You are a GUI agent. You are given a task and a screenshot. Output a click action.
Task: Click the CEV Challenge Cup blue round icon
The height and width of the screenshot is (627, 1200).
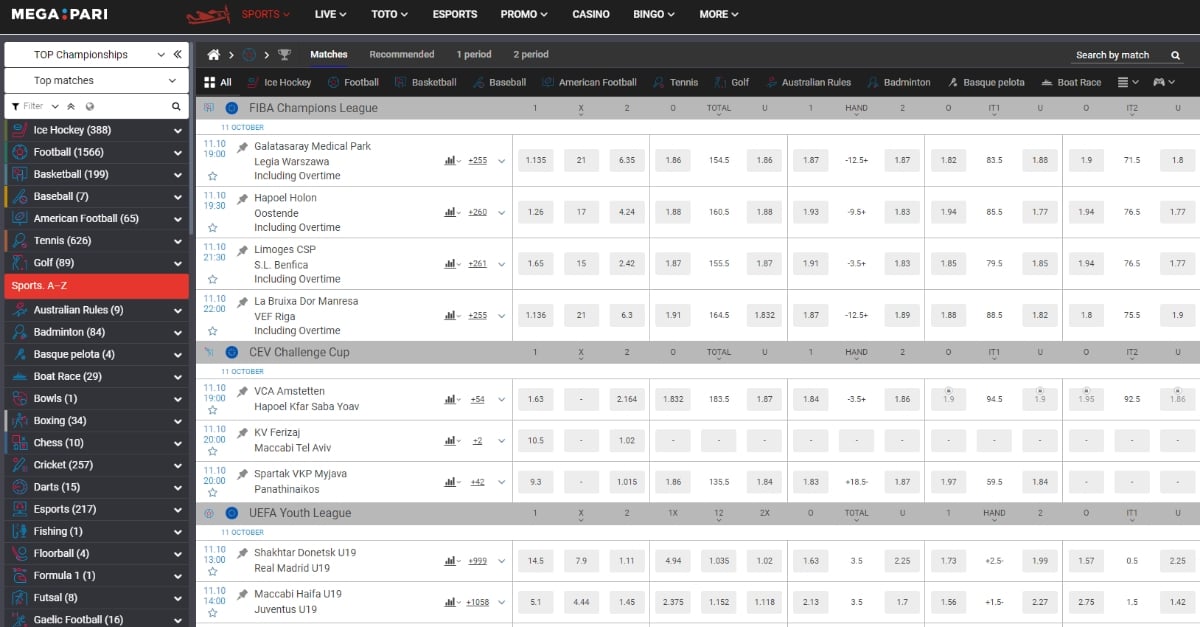[x=232, y=352]
